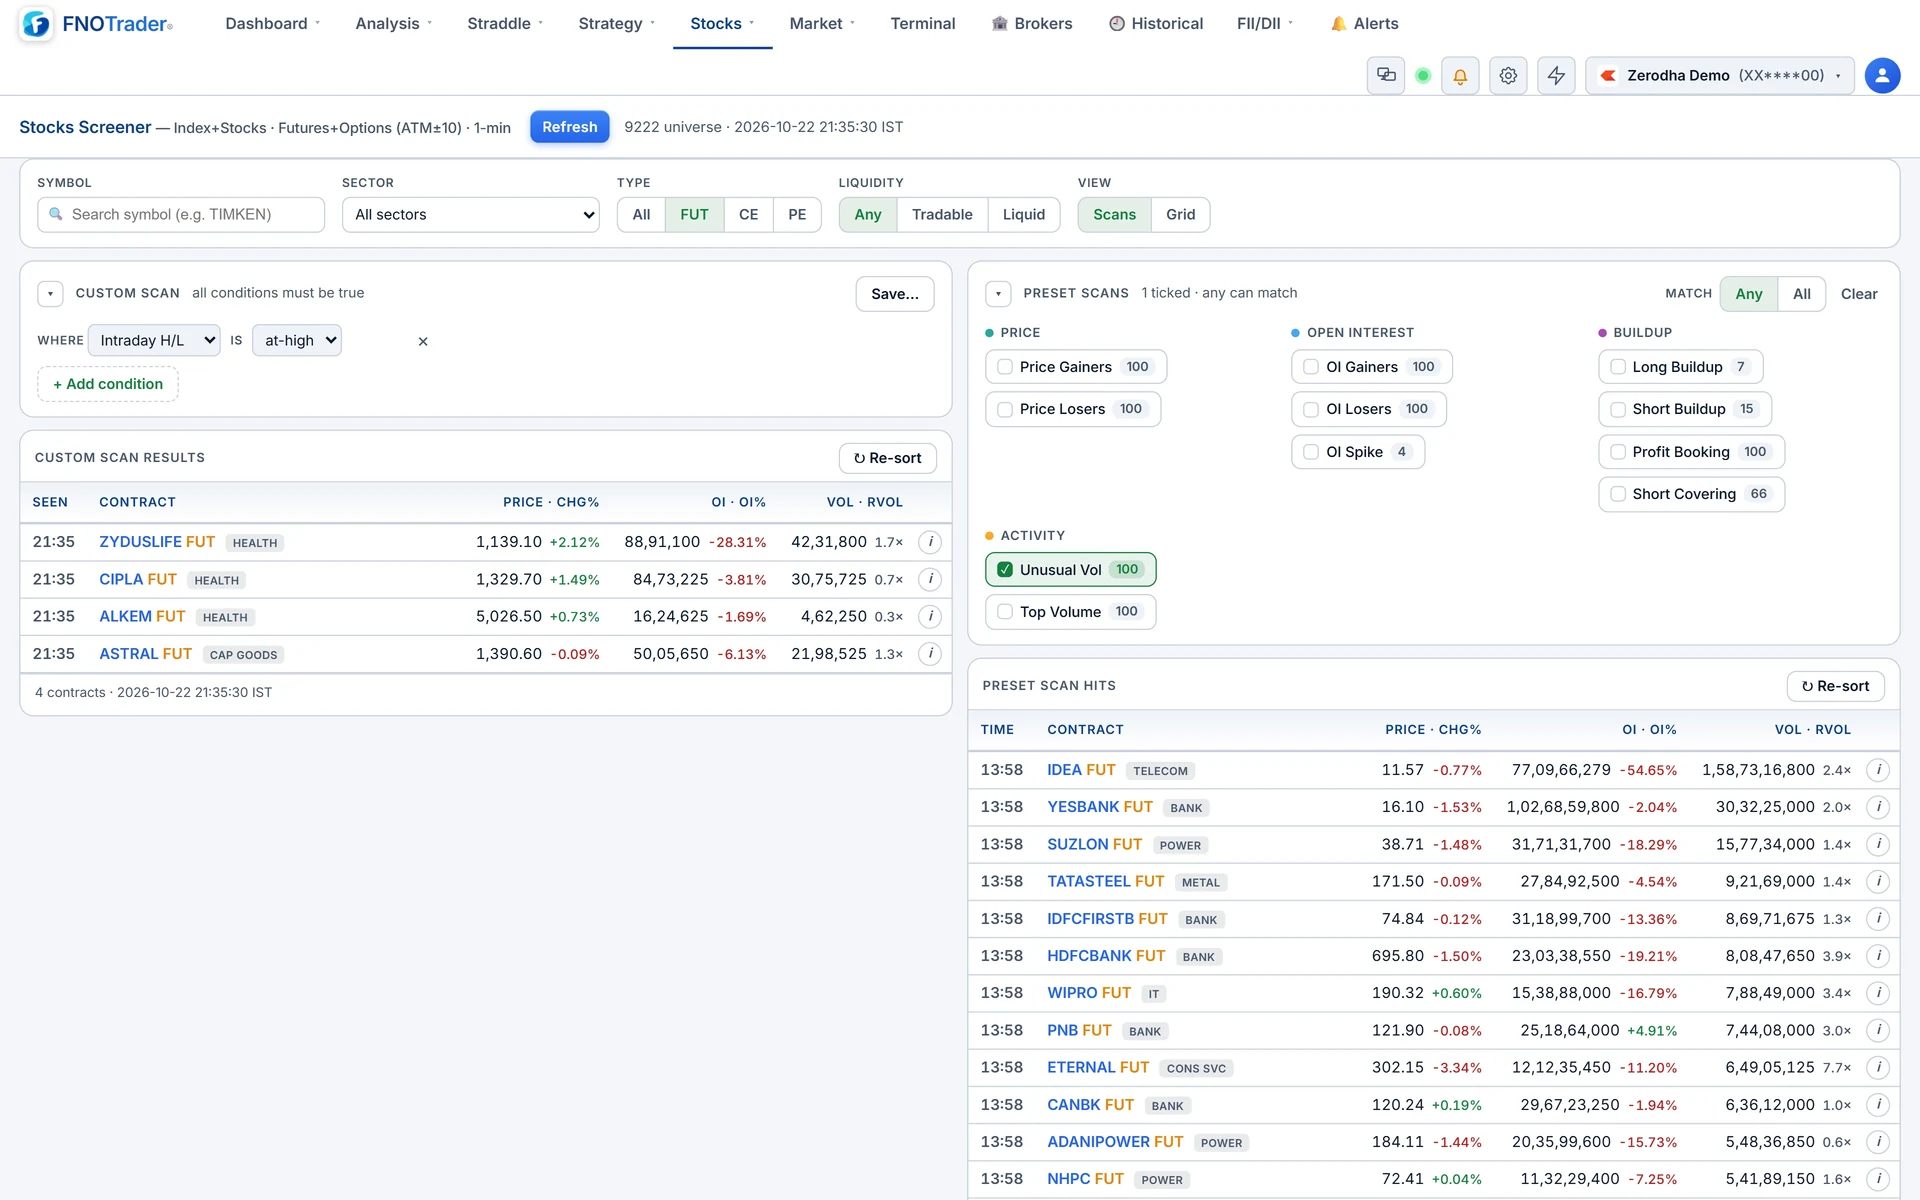Remove the Intraday H/L condition with the X
The image size is (1920, 1200).
click(x=423, y=341)
